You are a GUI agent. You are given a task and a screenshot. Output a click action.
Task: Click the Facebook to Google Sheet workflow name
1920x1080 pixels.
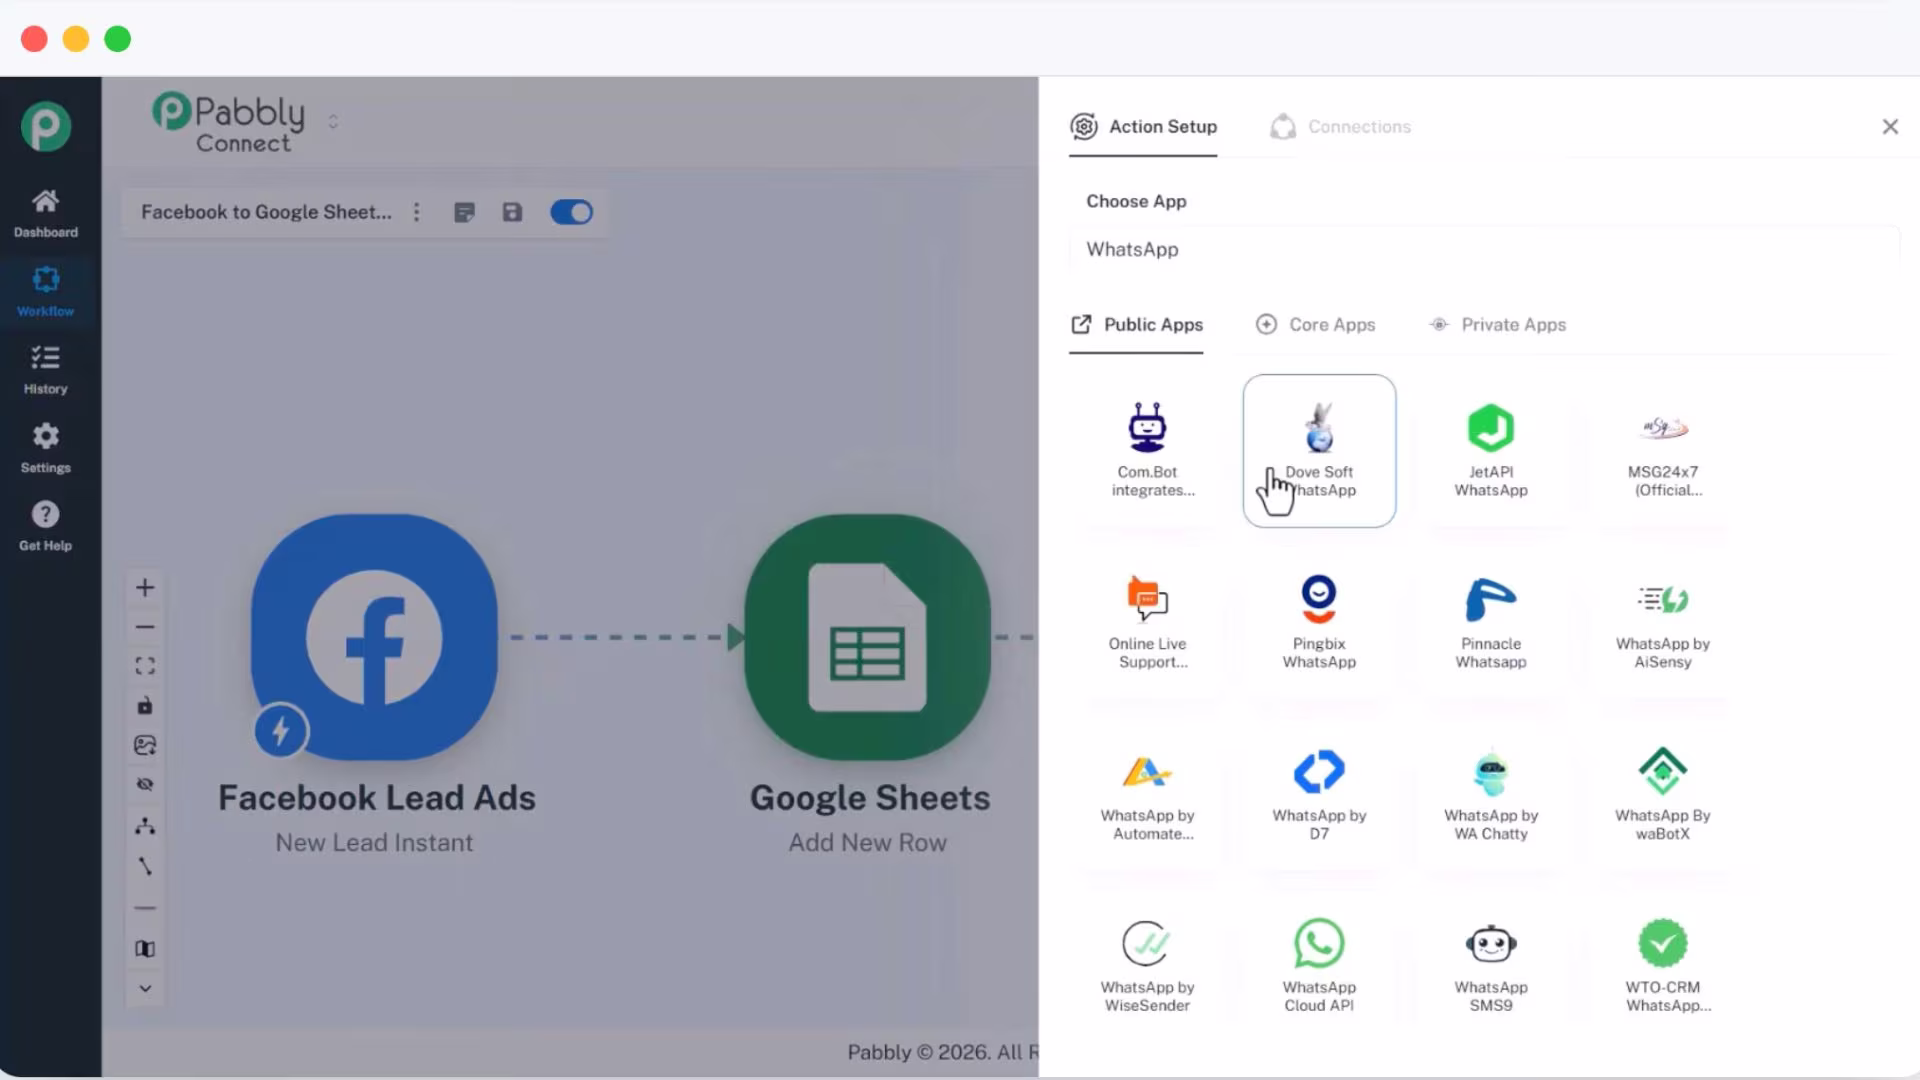[x=266, y=212]
